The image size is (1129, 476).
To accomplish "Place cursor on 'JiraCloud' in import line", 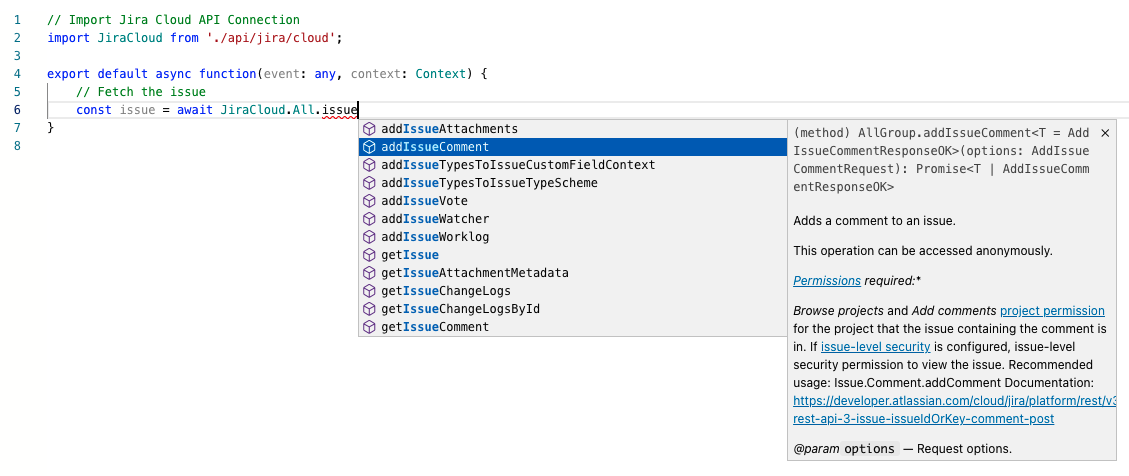I will pyautogui.click(x=130, y=38).
